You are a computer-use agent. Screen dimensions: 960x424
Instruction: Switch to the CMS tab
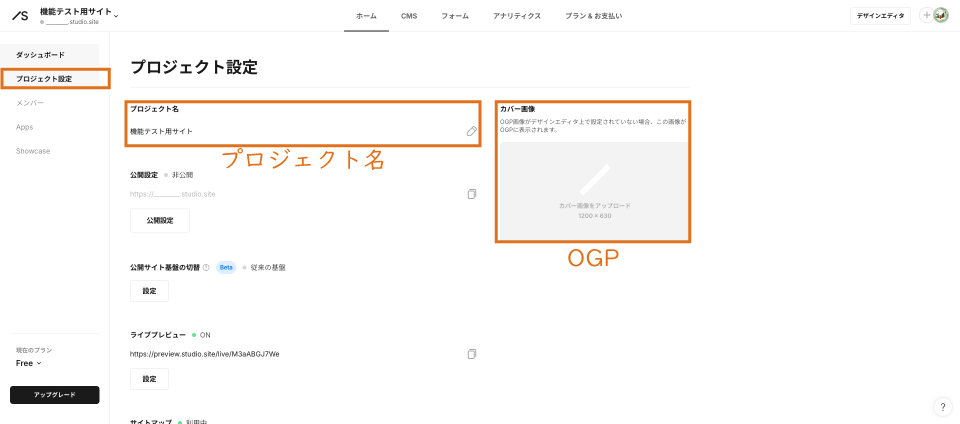tap(409, 16)
